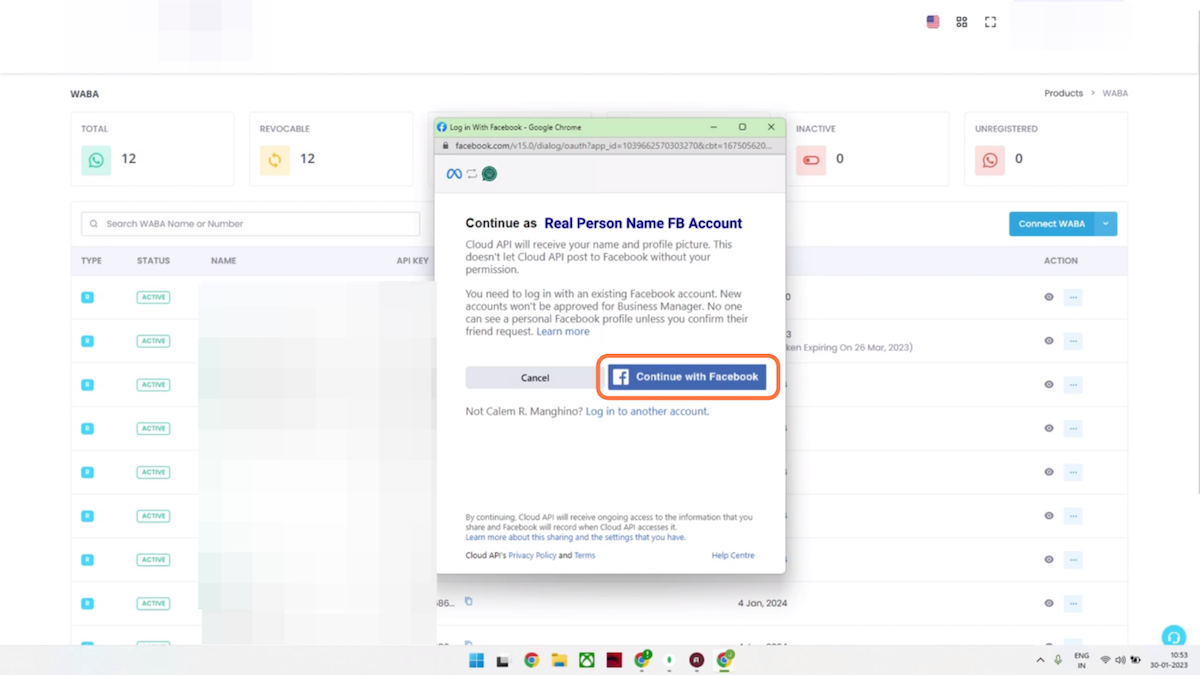Click the green WhatsApp logo in login popup
Screen dimensions: 1200x675
tap(489, 174)
